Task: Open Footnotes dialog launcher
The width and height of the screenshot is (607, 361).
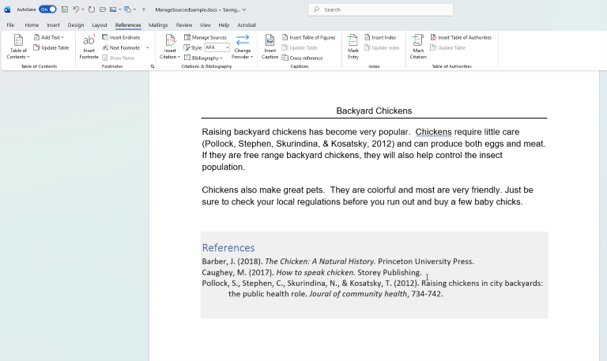Action: 153,67
